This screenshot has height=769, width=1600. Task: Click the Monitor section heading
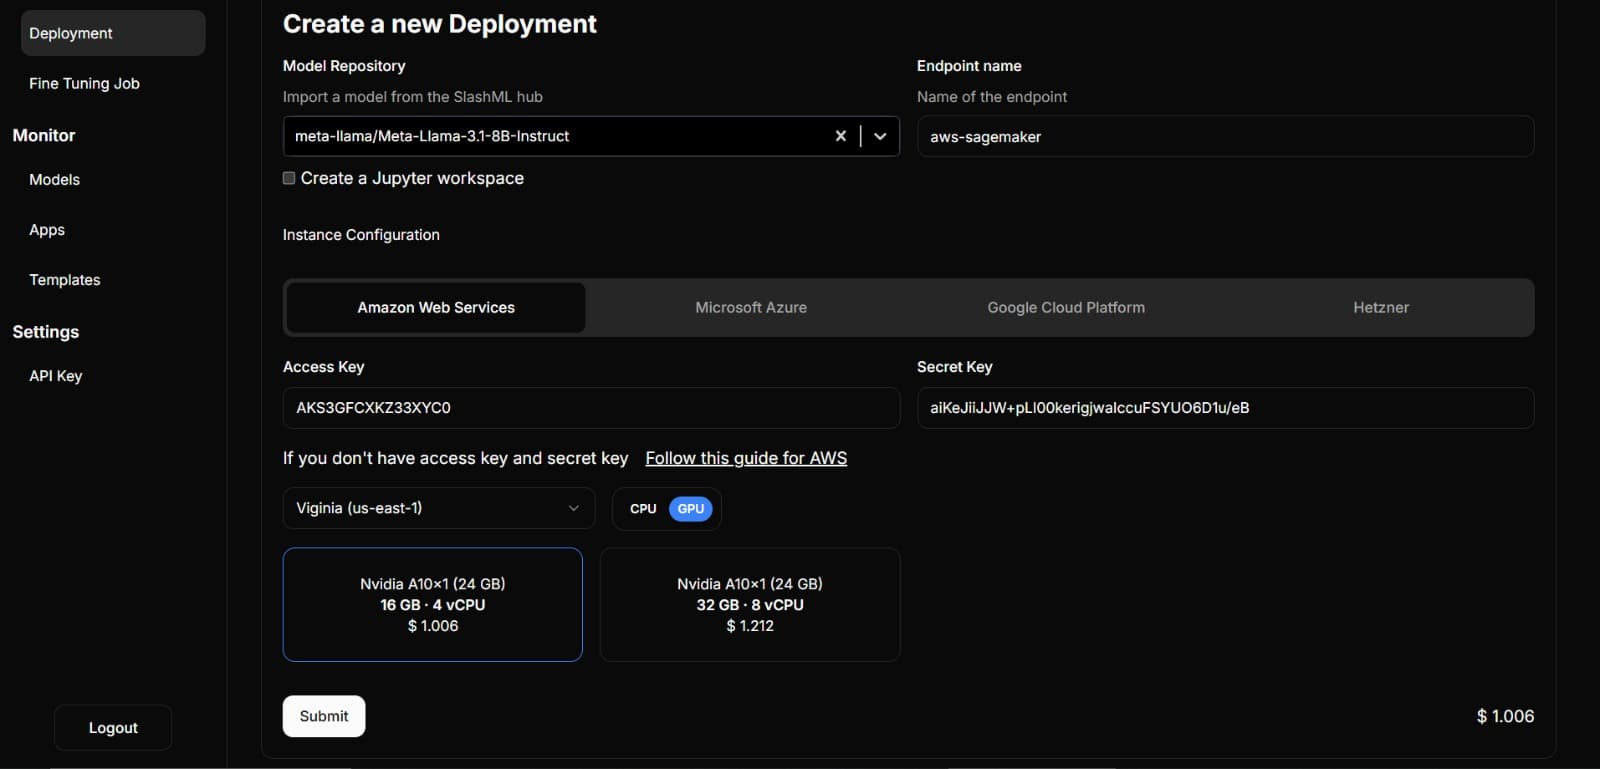pos(44,135)
